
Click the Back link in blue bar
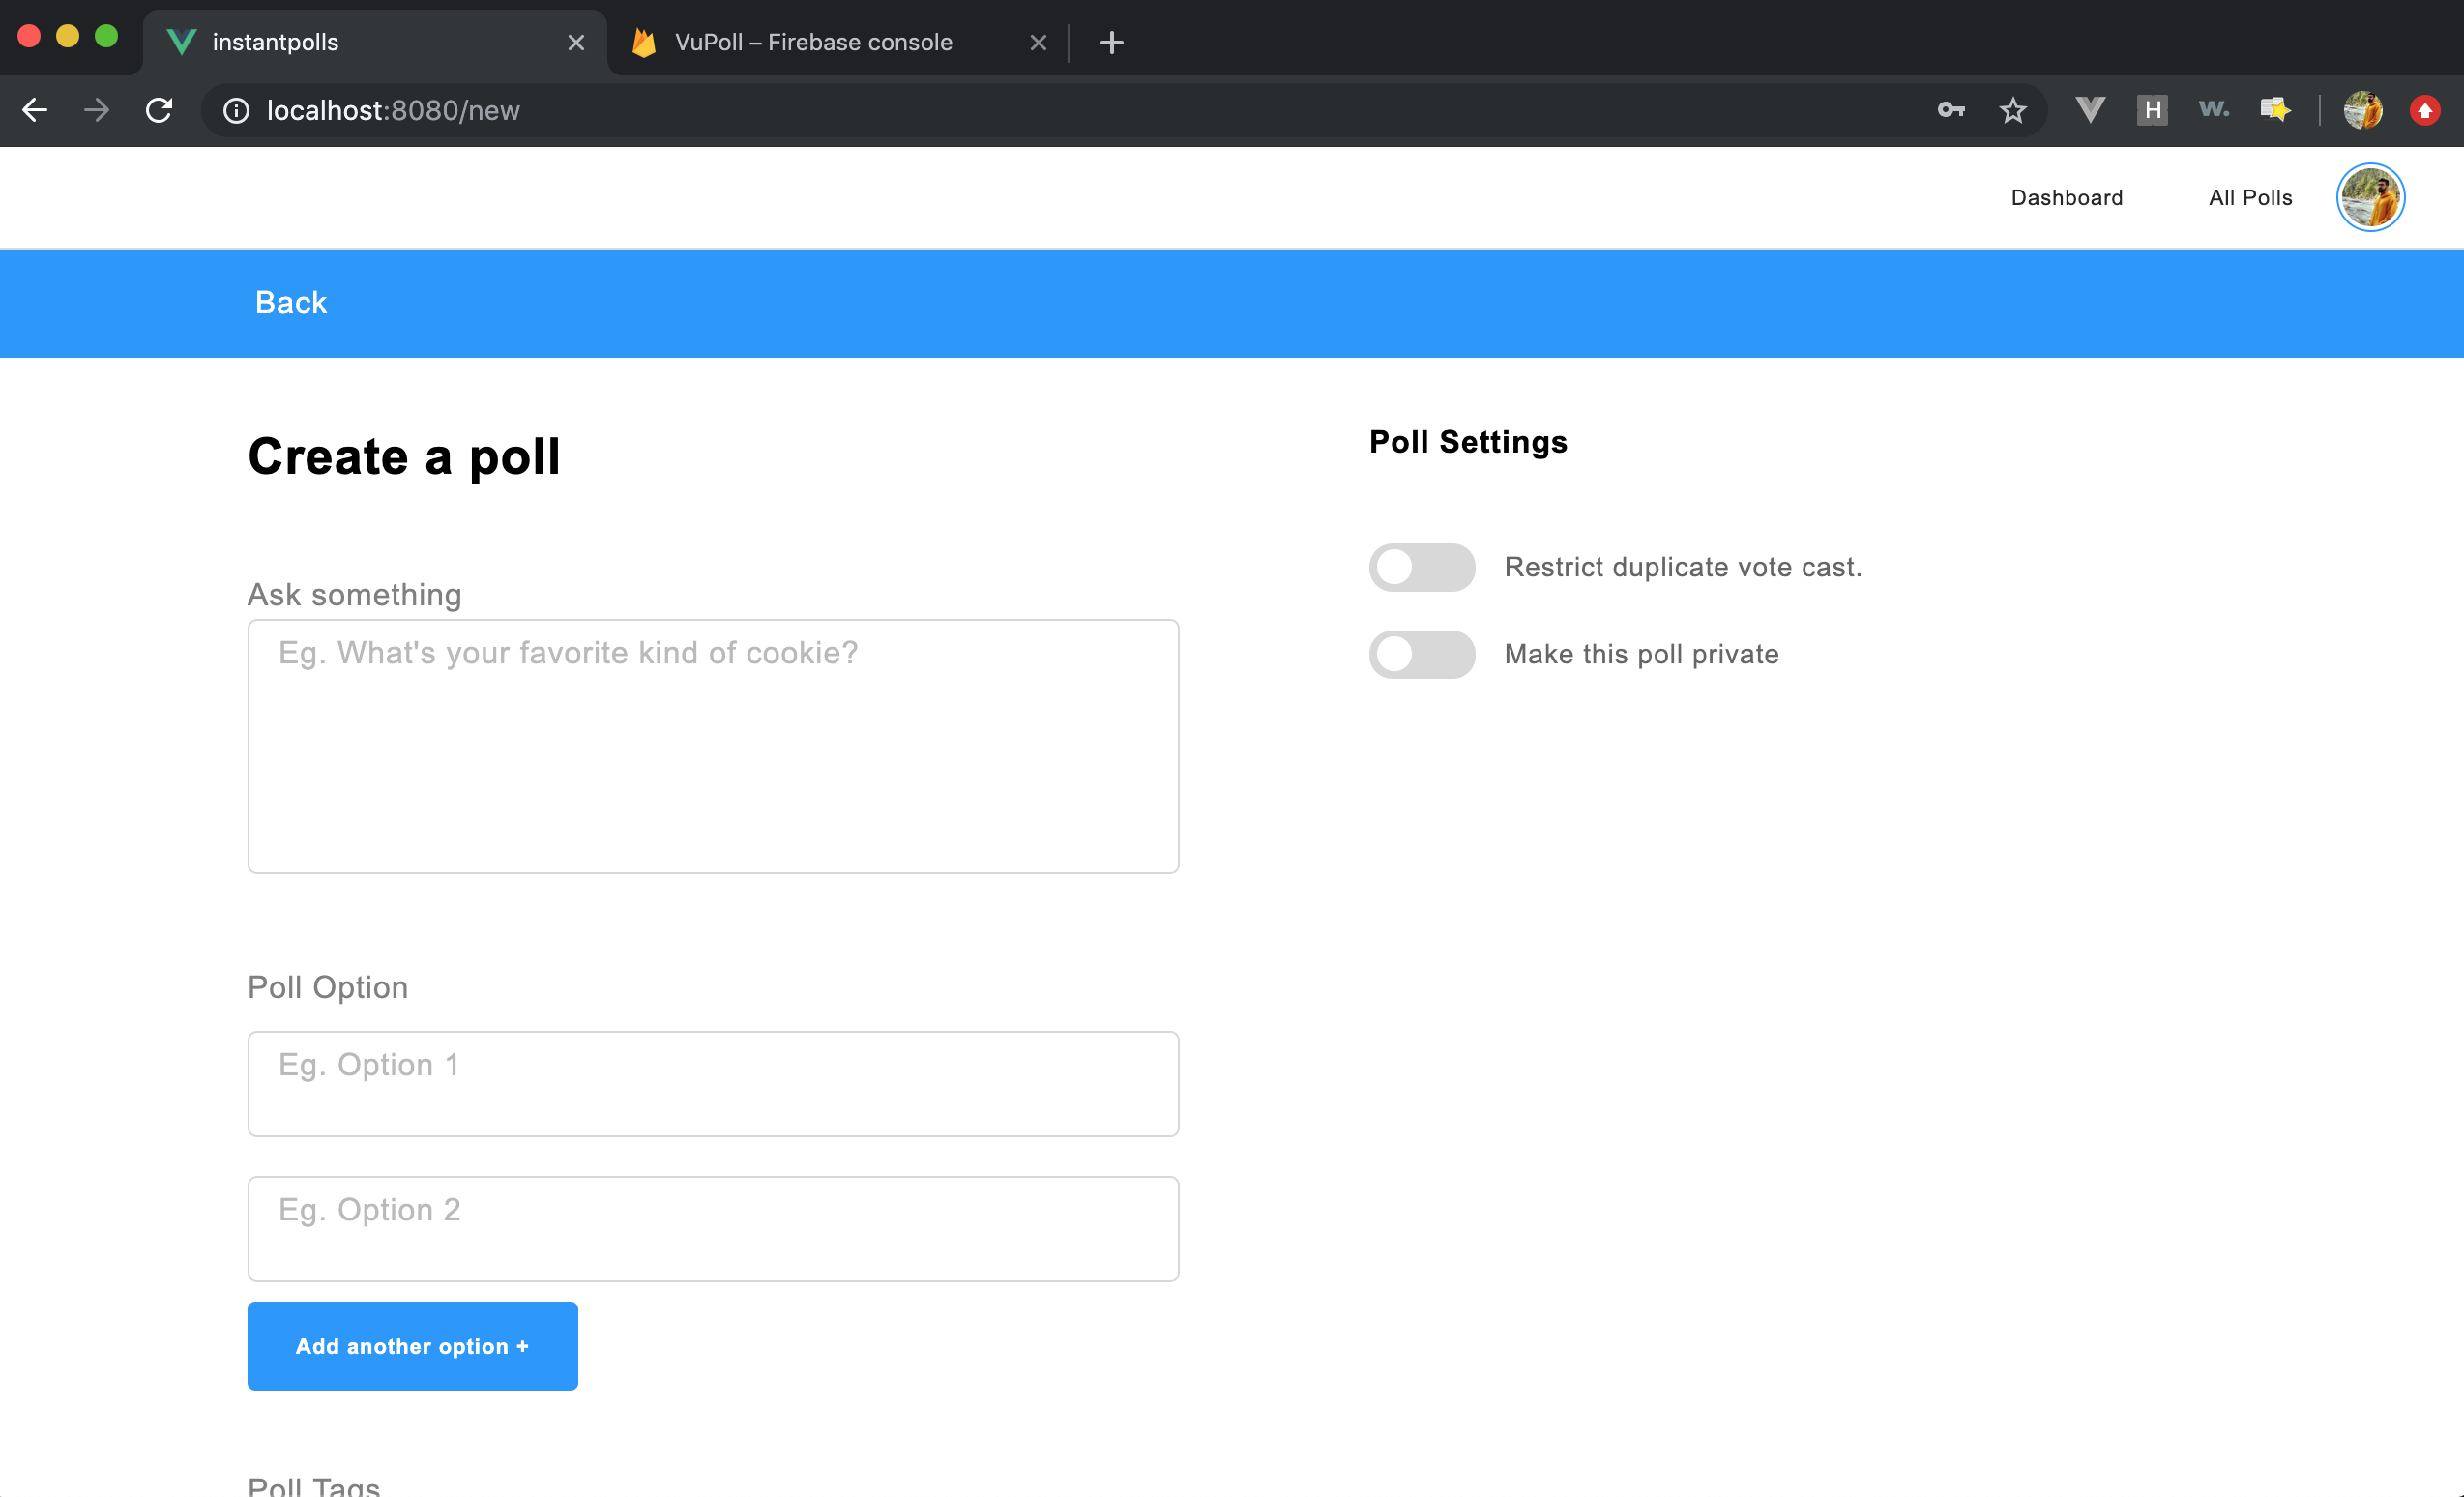[x=290, y=303]
